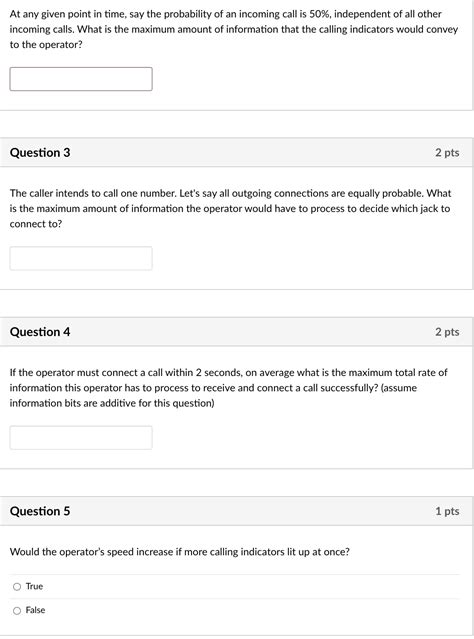Click the "which jack to connect to?" sentence
Screen dimensions: 474x639
coord(230,216)
